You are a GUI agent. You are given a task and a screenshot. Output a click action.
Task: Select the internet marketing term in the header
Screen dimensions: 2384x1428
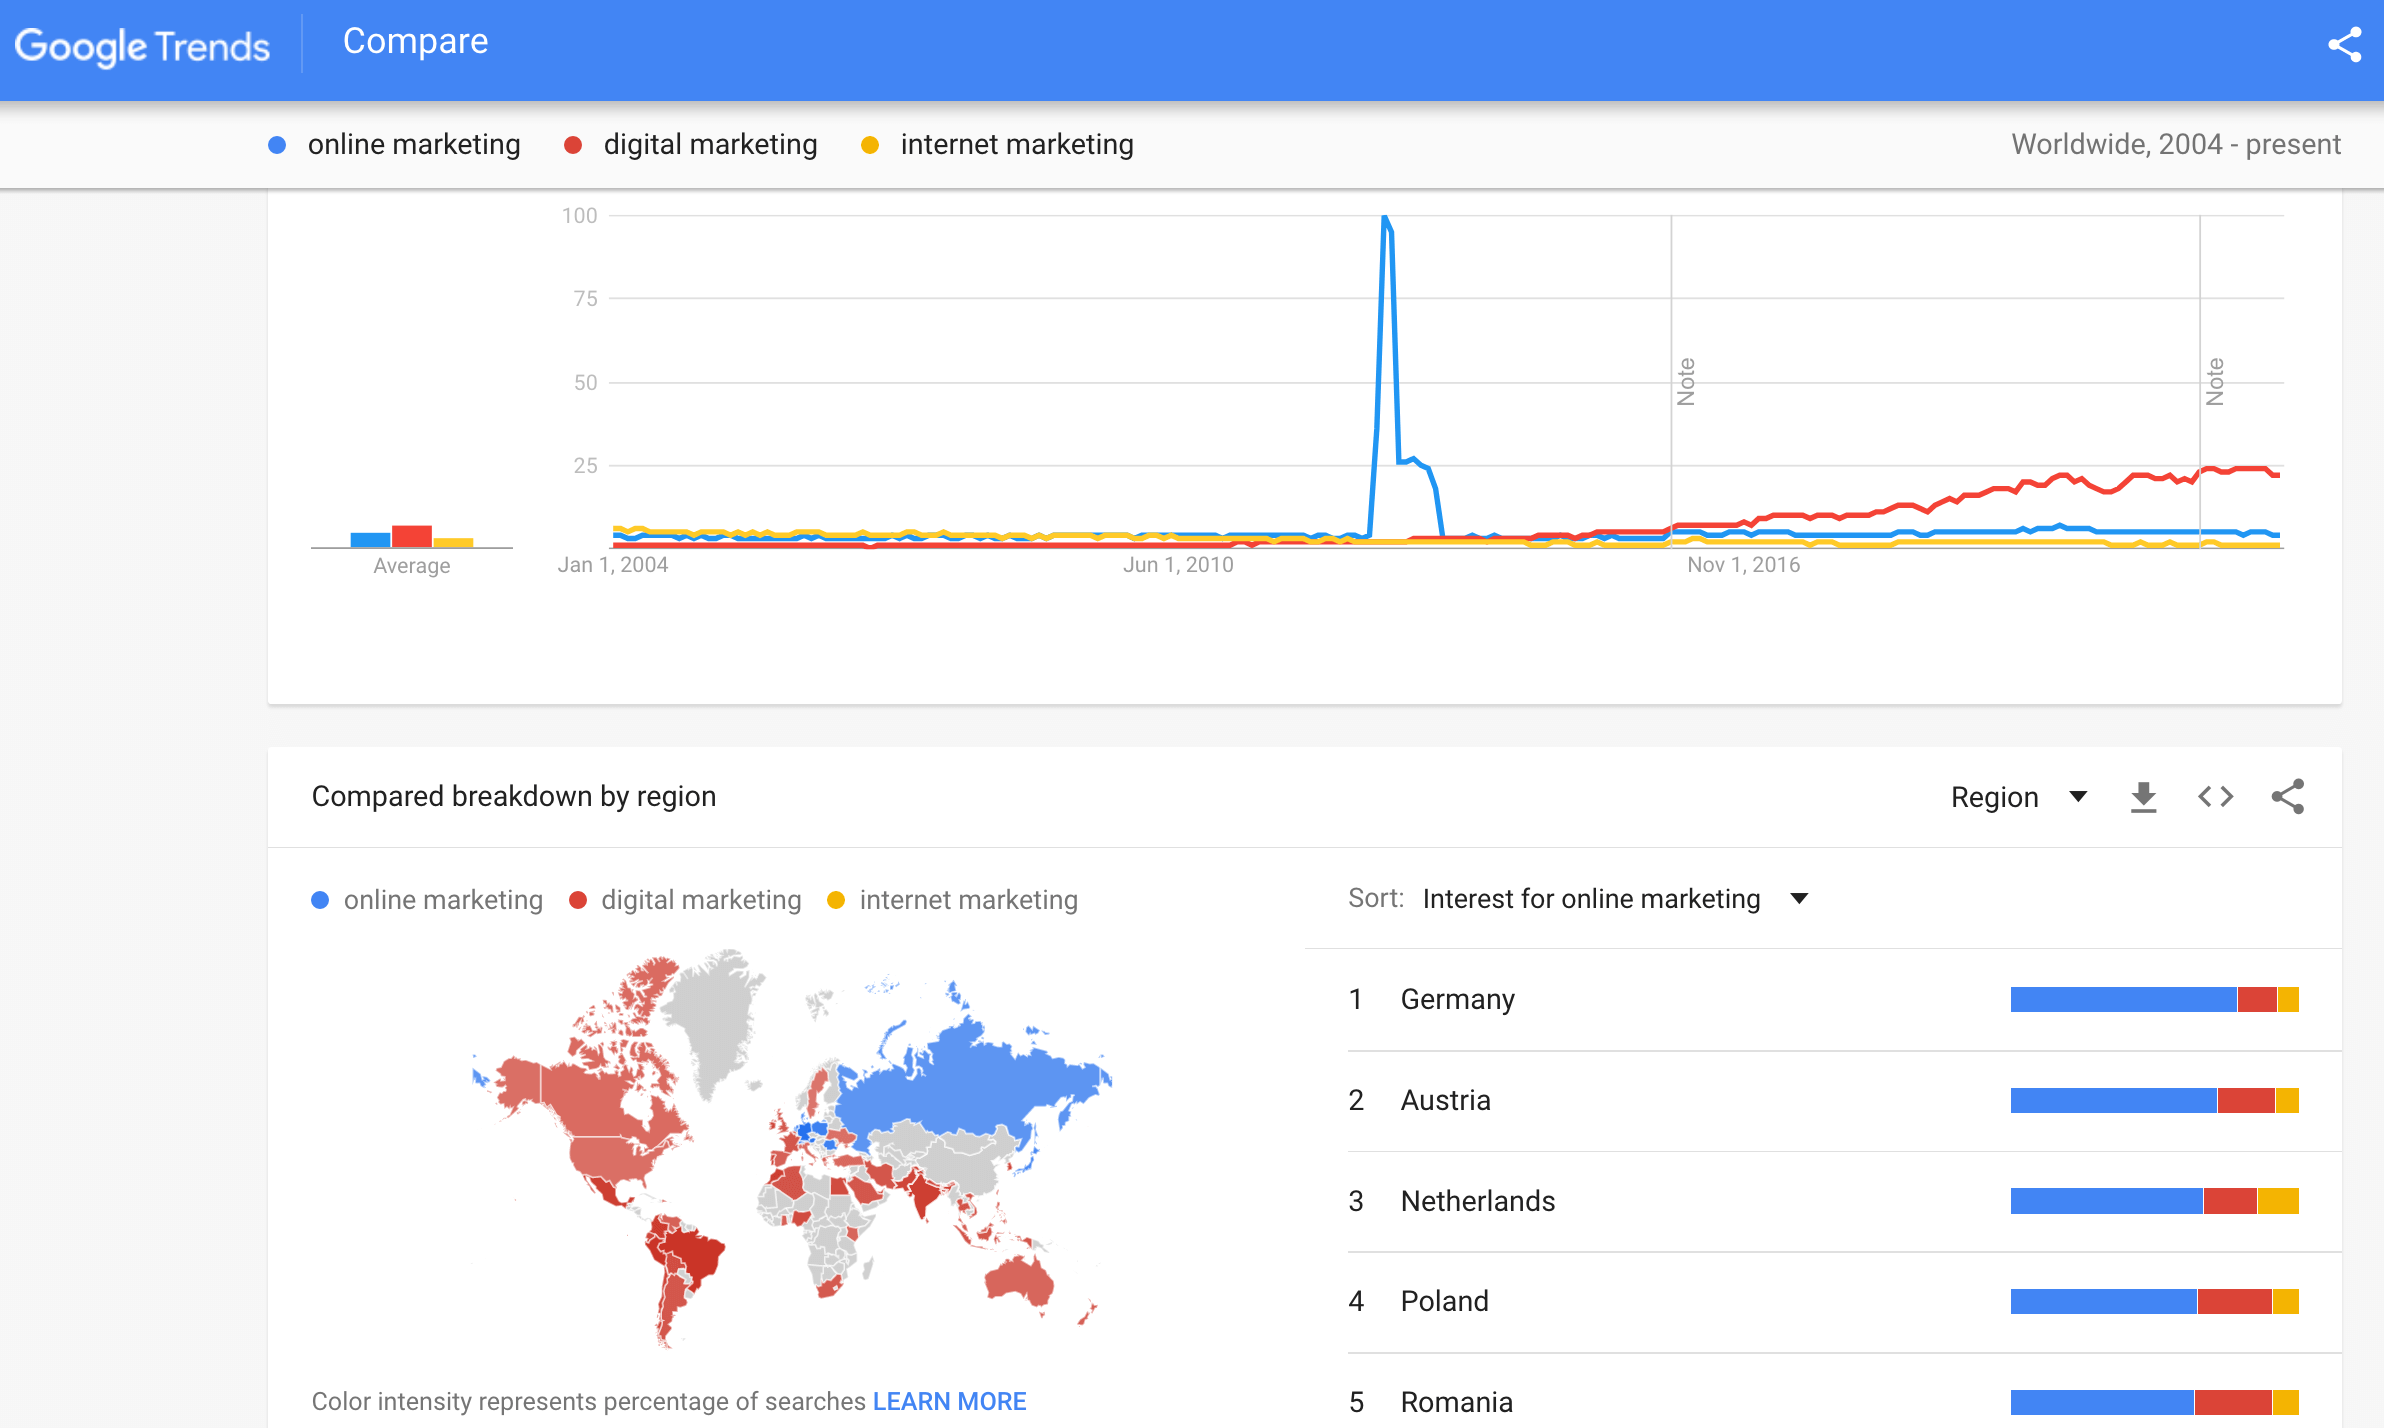[1016, 145]
